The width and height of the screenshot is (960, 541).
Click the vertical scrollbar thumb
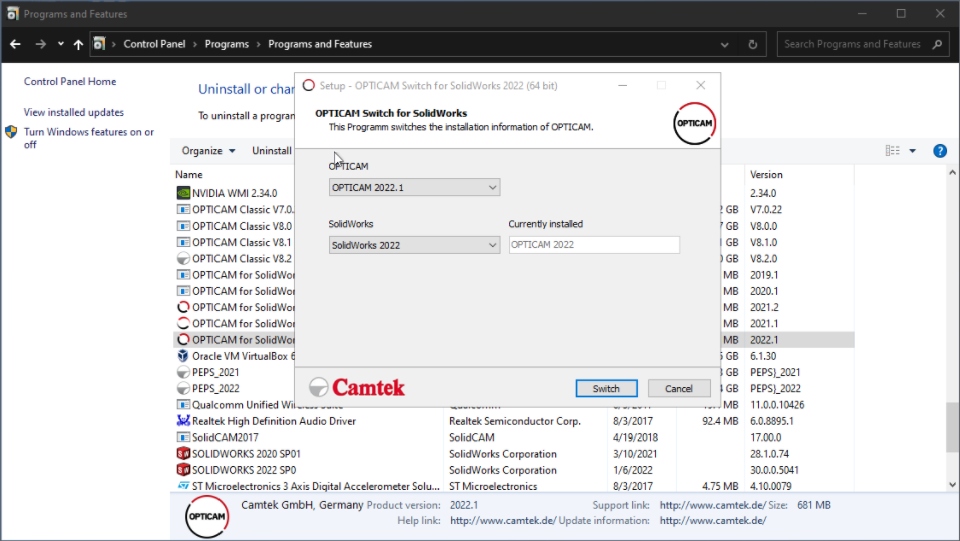coord(952,427)
